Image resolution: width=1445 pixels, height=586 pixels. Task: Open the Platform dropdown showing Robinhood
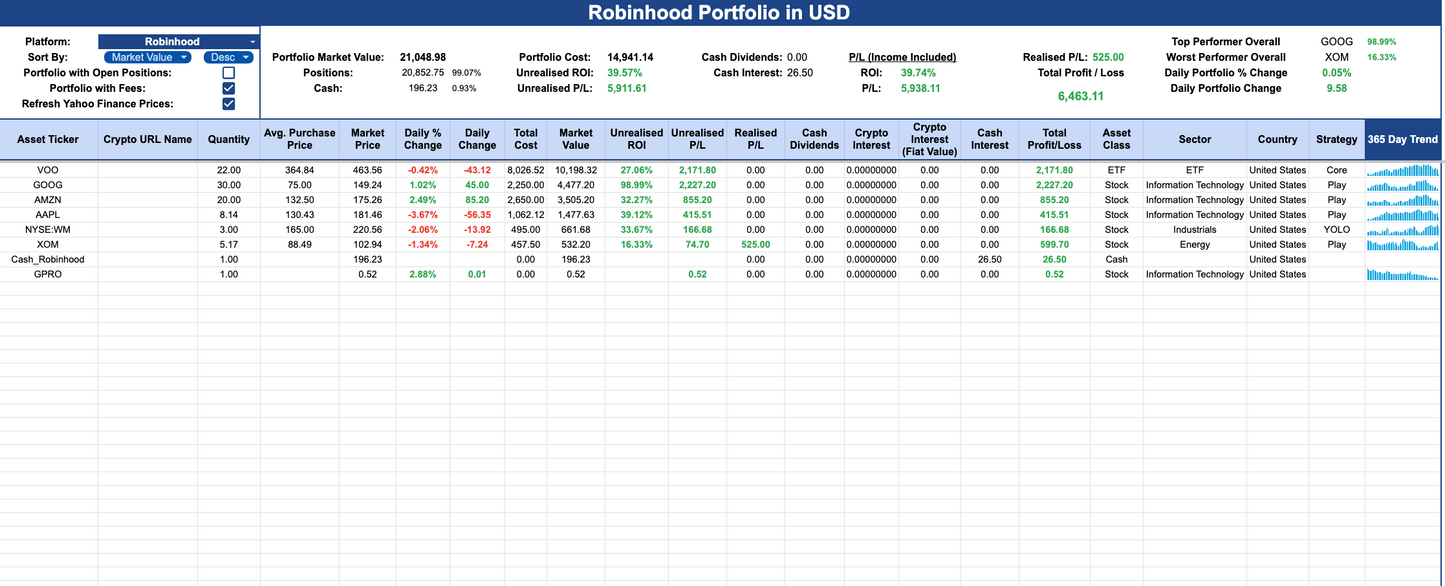pos(178,42)
